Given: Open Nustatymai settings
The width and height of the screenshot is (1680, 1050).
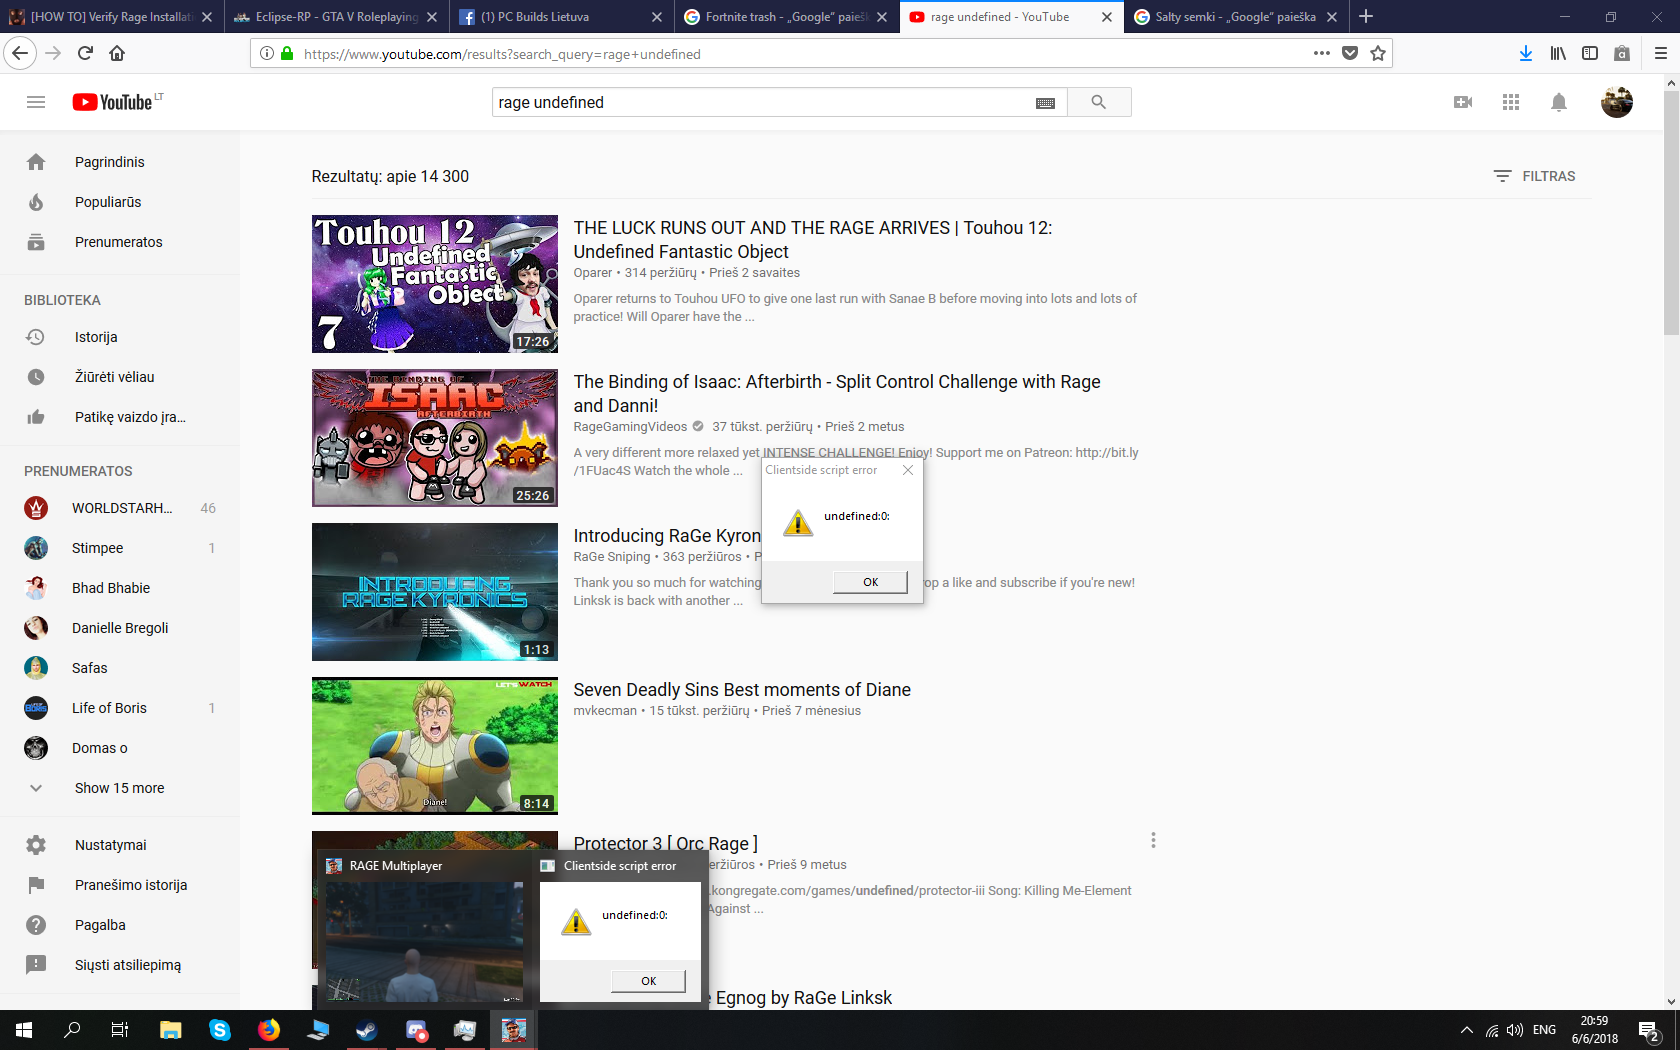Looking at the screenshot, I should [x=120, y=845].
